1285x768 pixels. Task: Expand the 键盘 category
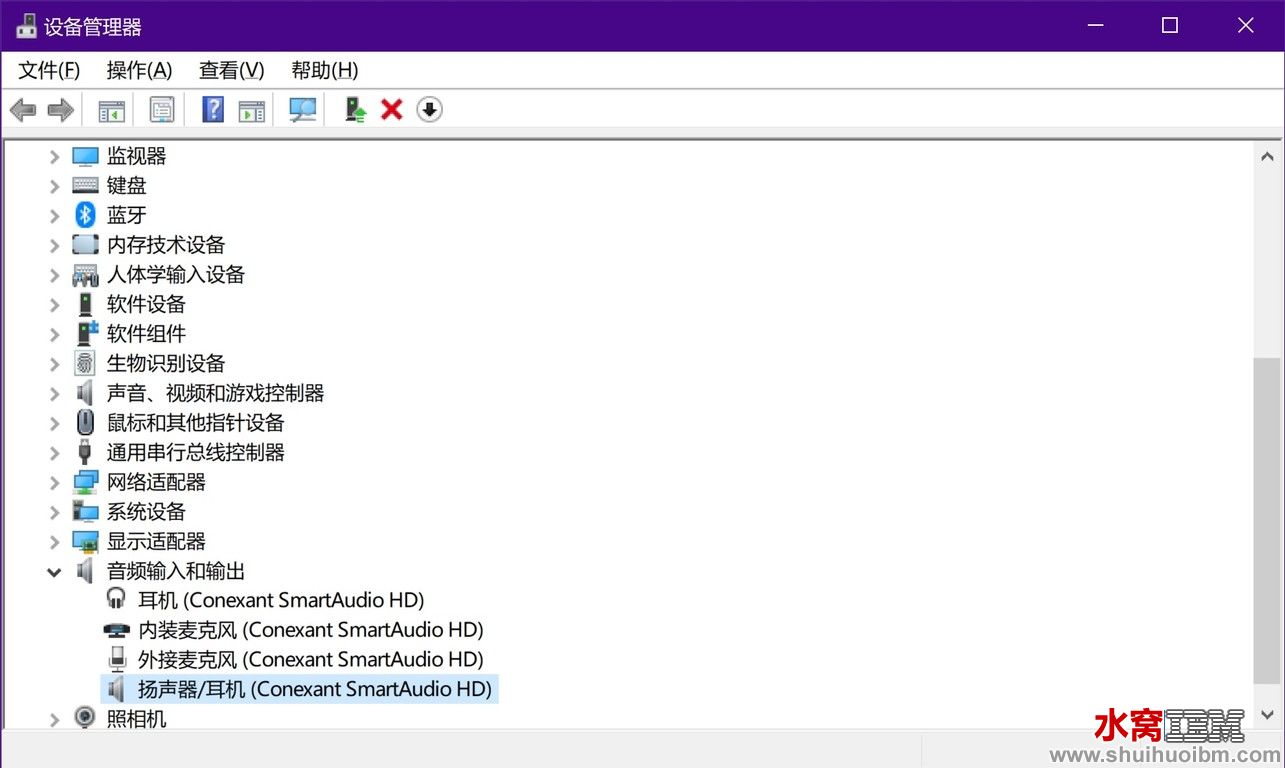55,186
